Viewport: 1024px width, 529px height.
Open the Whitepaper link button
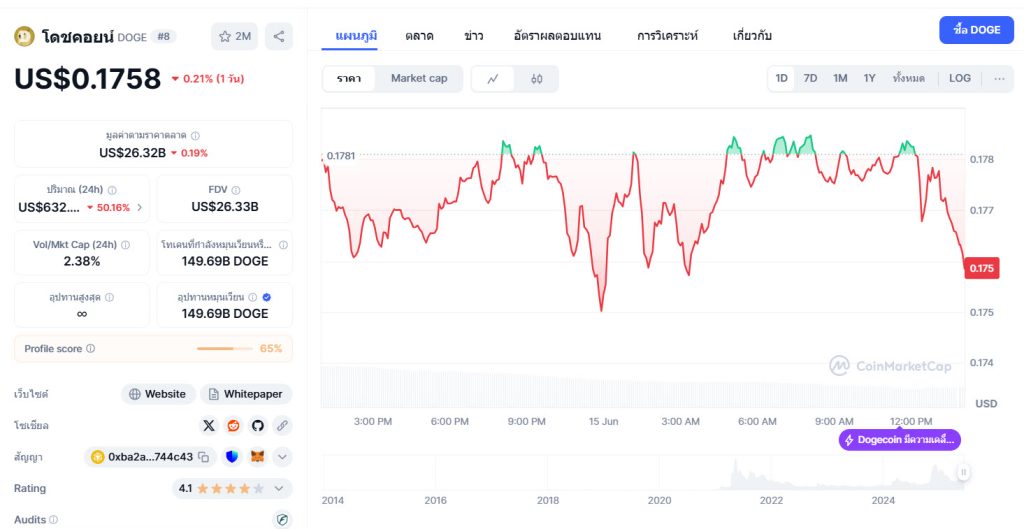246,394
